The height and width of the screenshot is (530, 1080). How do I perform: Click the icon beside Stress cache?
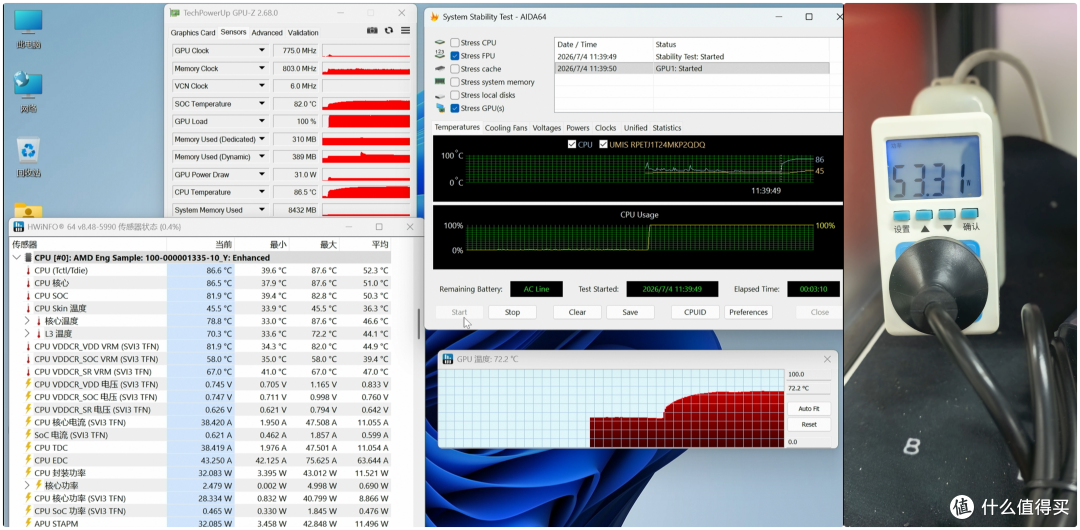[x=439, y=69]
